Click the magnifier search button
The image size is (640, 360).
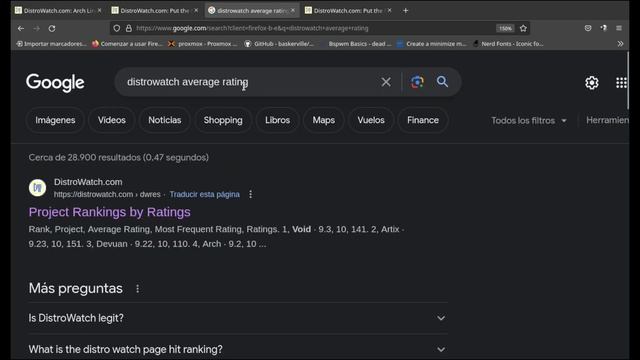pos(442,82)
